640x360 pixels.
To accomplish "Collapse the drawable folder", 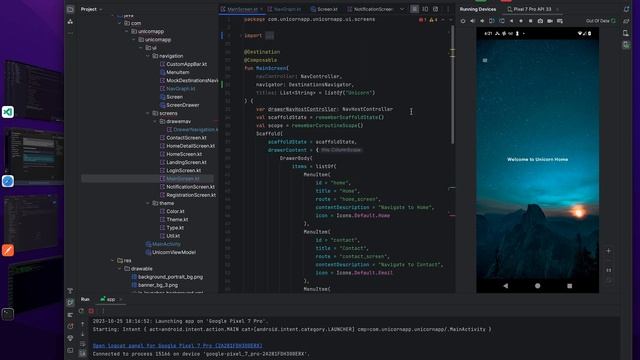I will [x=120, y=268].
